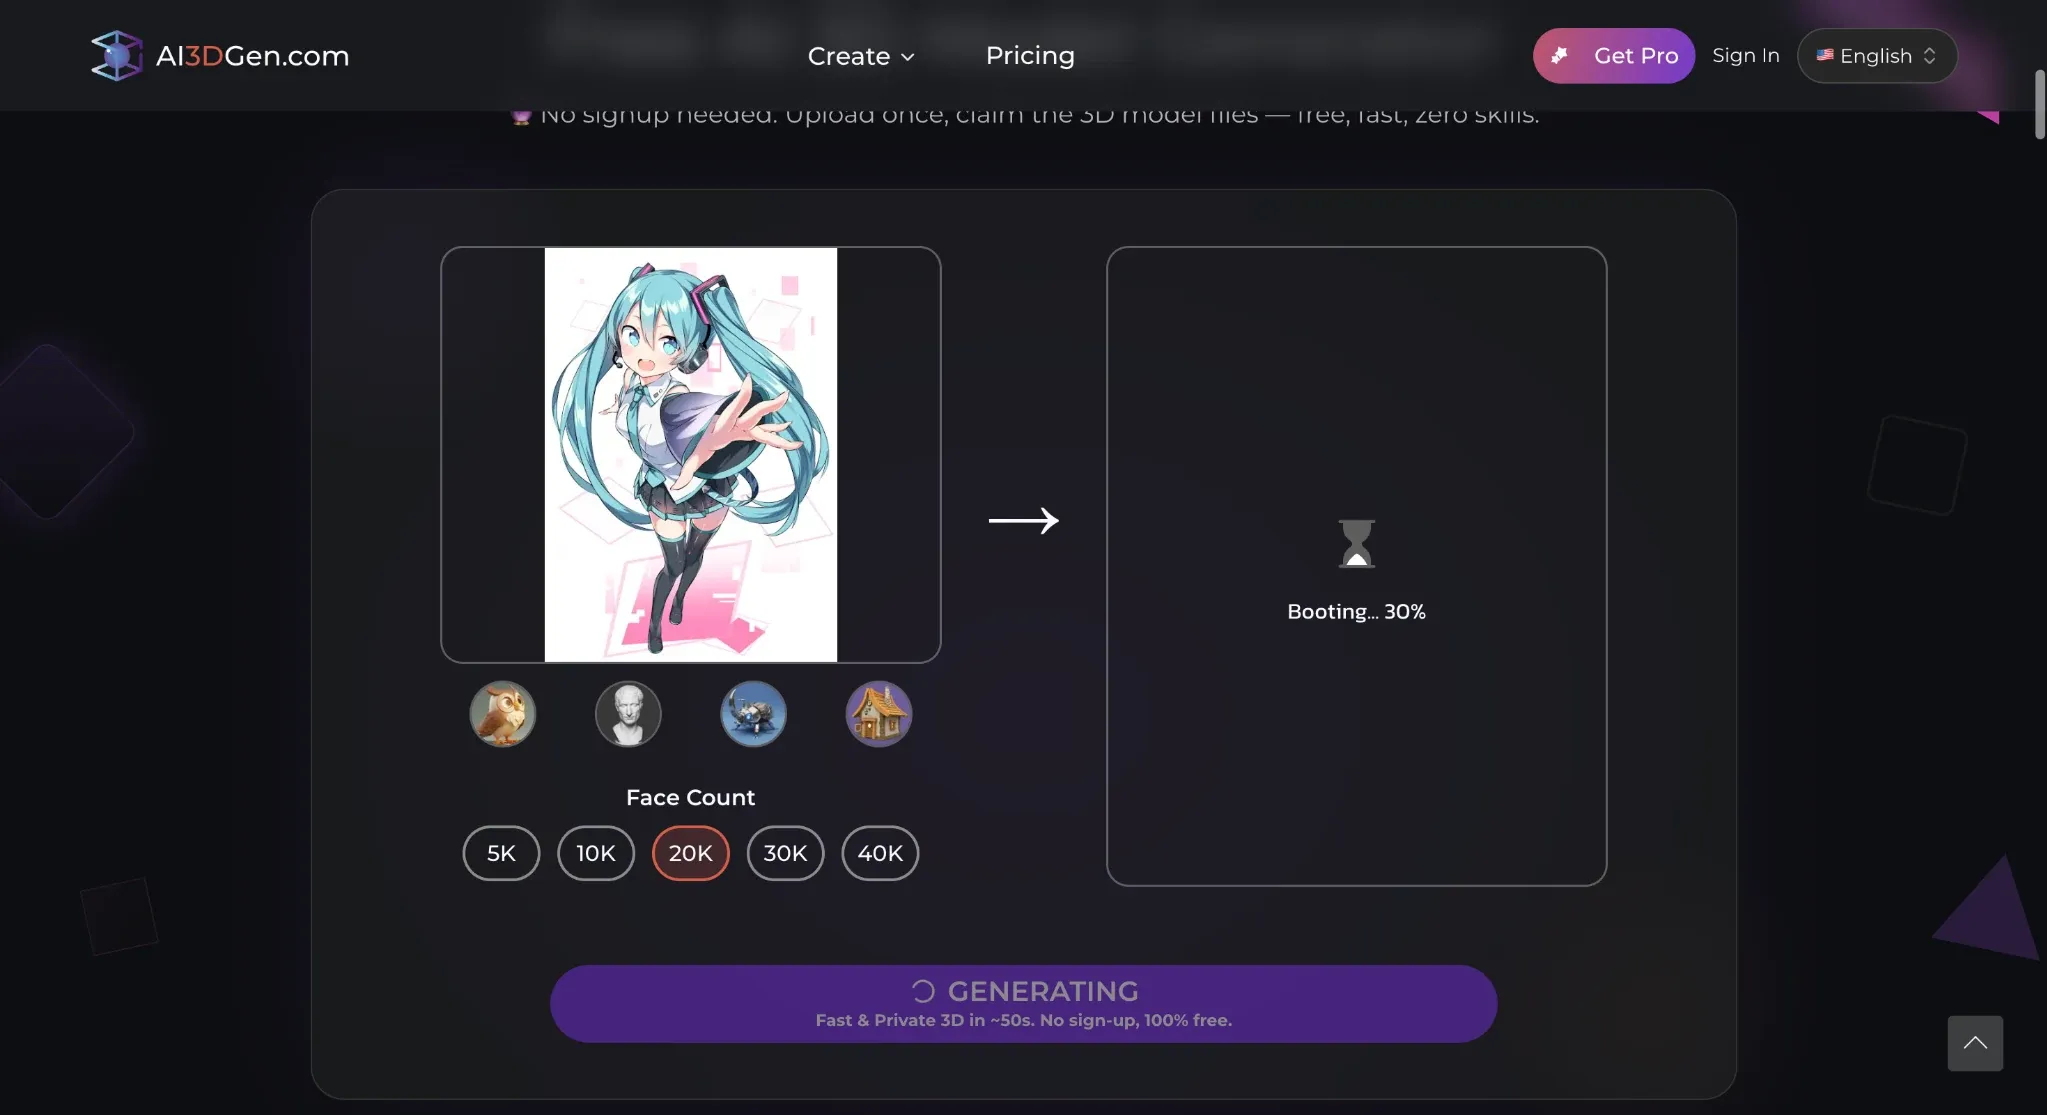The width and height of the screenshot is (2047, 1115).
Task: Choose 10K face count
Action: coord(596,853)
